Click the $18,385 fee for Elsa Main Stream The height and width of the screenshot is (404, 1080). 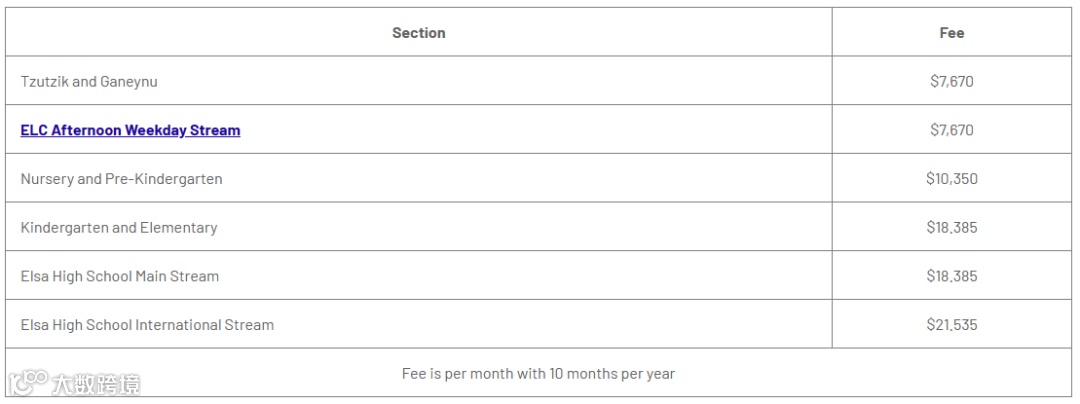(x=951, y=276)
